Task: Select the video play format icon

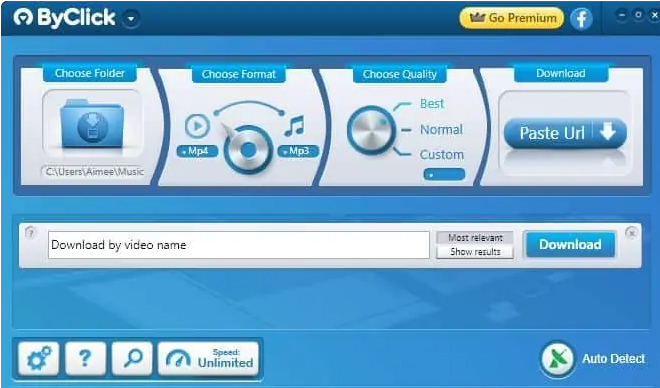Action: tap(197, 125)
